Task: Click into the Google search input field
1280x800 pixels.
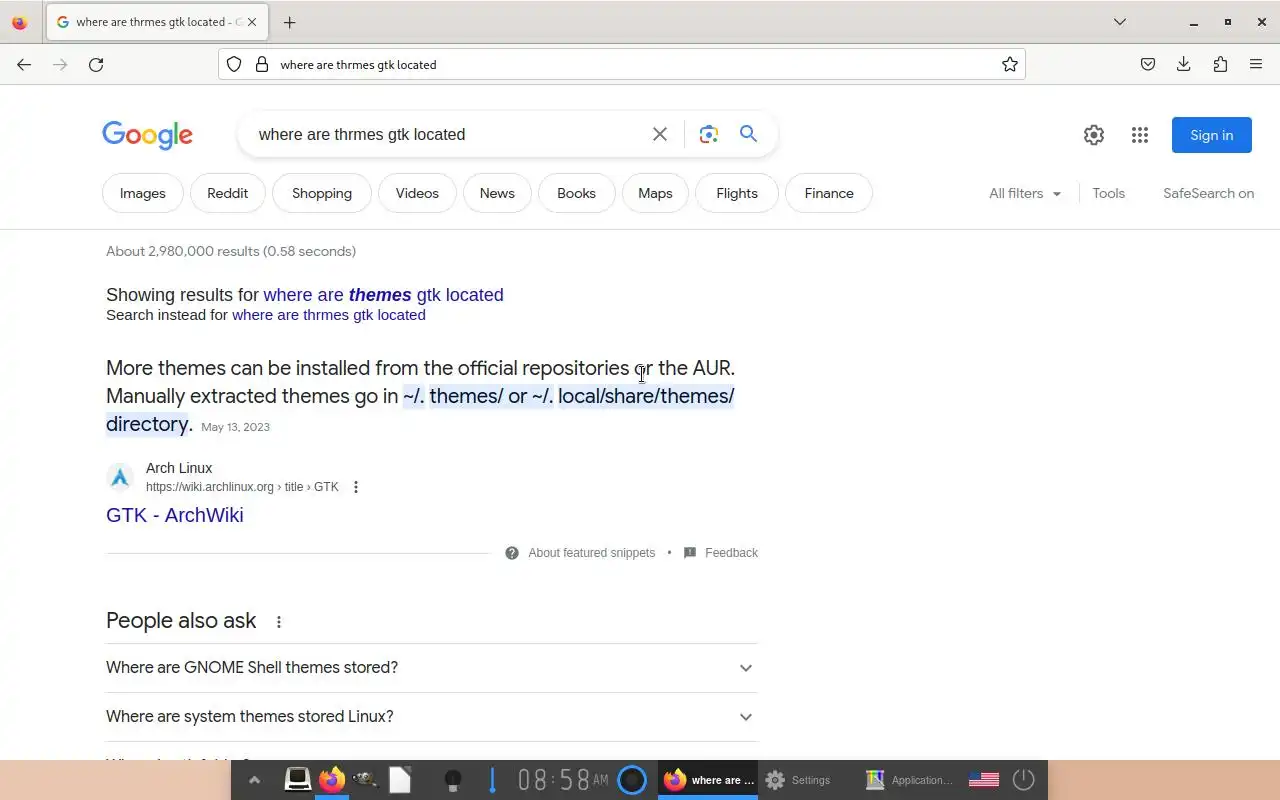Action: click(445, 134)
